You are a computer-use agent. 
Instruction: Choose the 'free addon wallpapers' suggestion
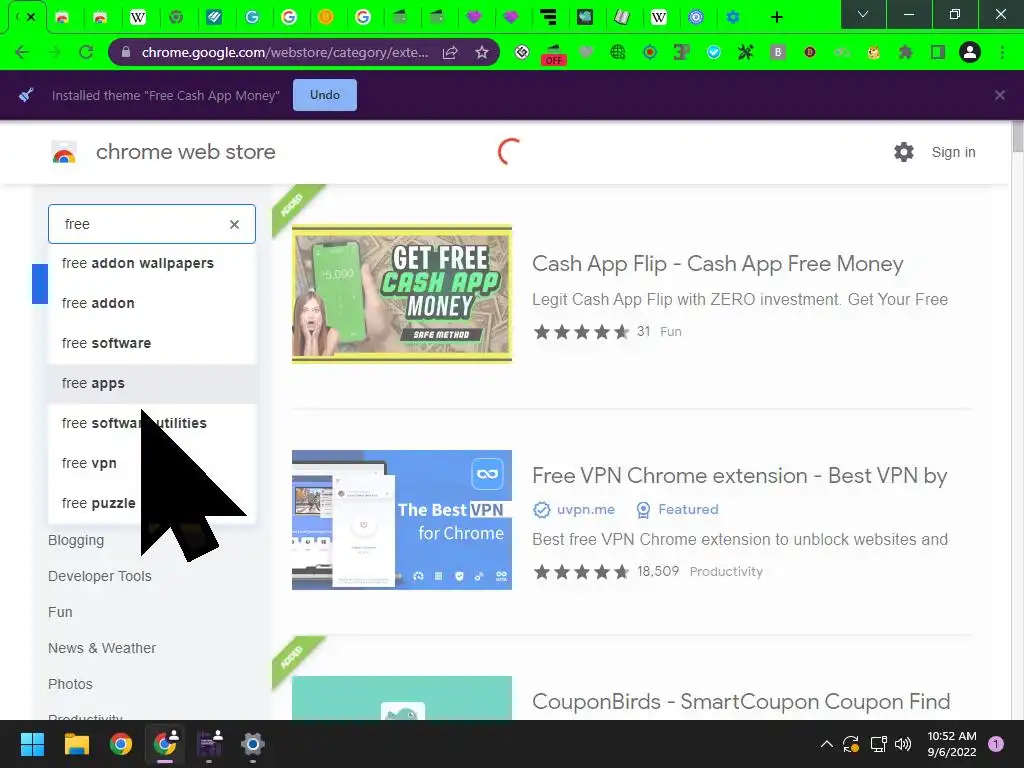152,263
